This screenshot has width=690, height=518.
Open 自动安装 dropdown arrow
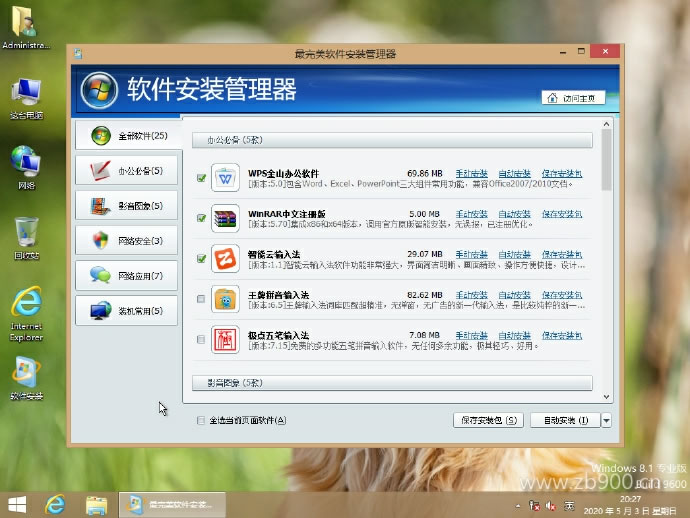pyautogui.click(x=606, y=420)
